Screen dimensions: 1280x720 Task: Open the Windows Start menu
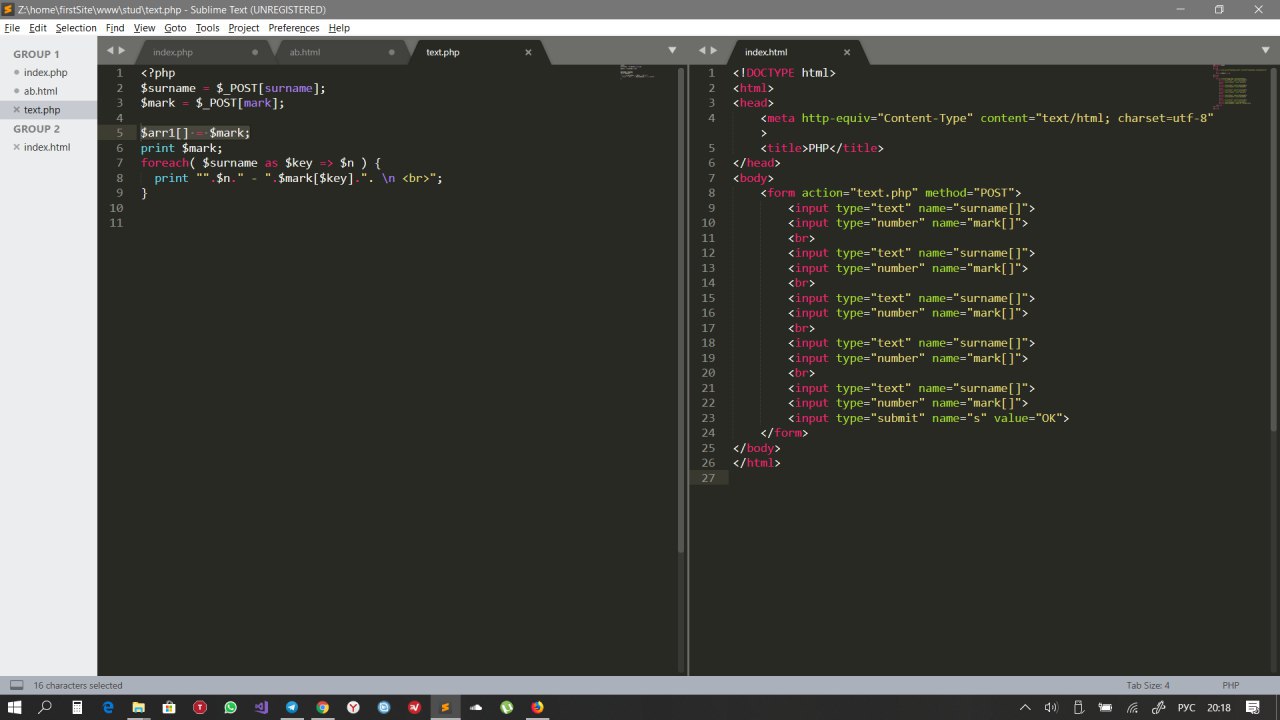click(x=15, y=707)
